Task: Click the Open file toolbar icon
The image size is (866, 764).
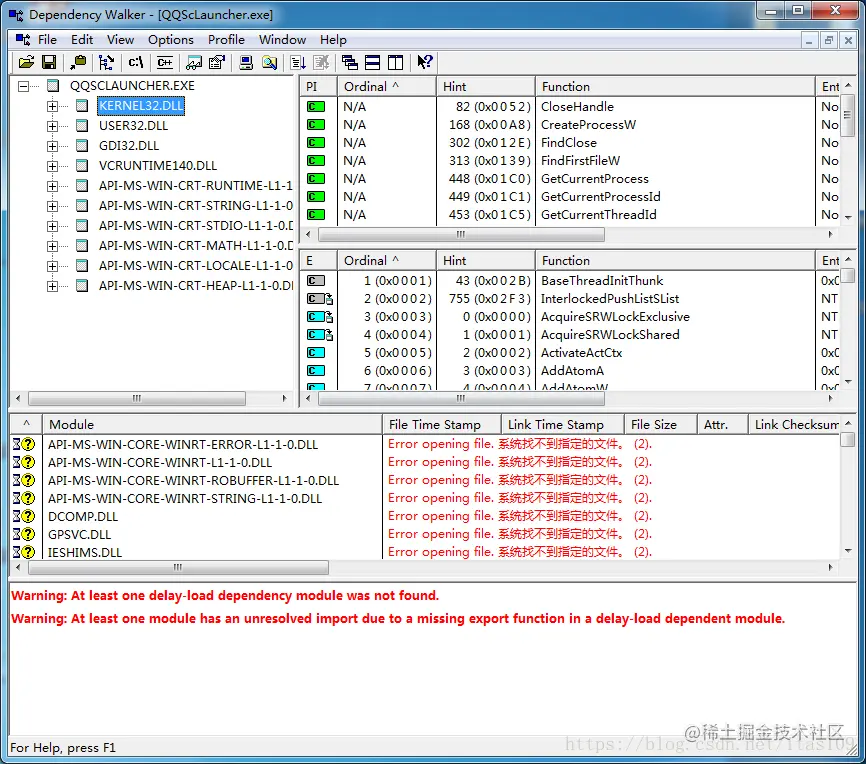Action: point(26,62)
